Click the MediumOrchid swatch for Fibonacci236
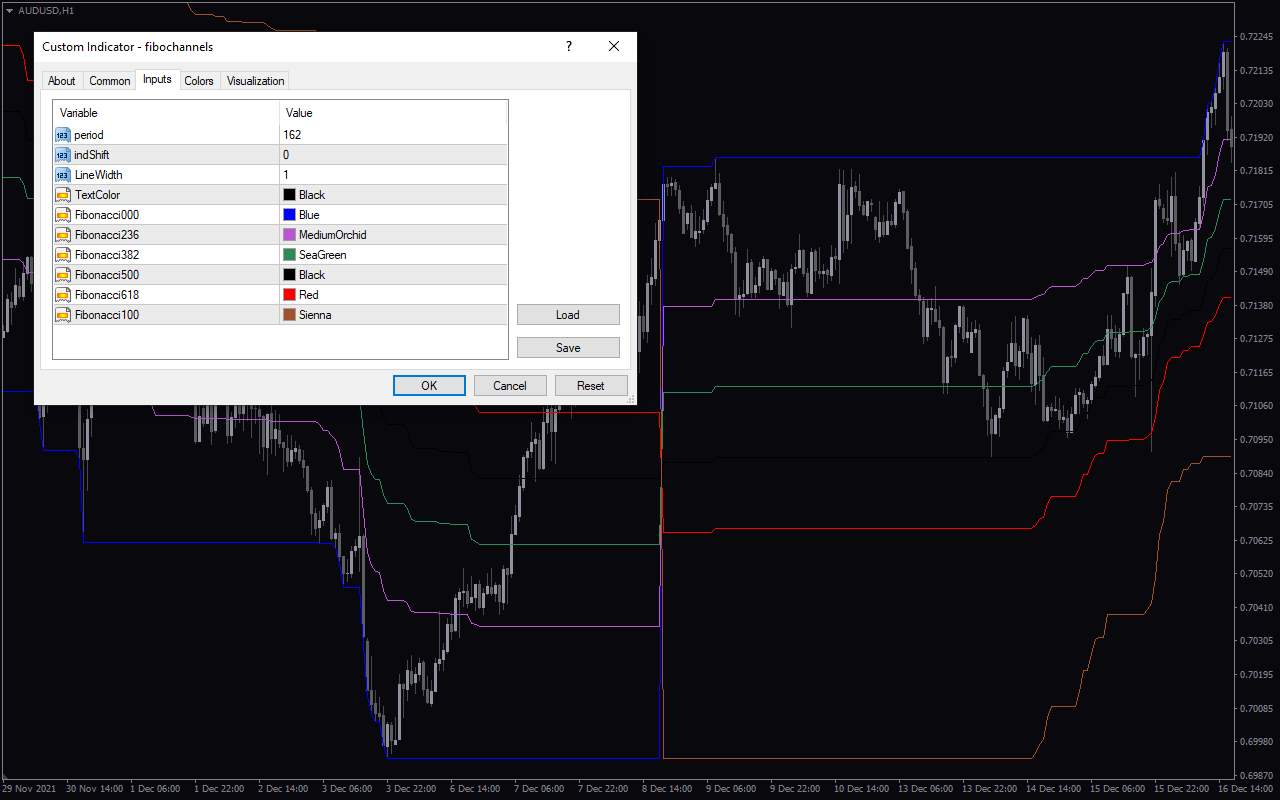Image resolution: width=1280 pixels, height=800 pixels. [290, 235]
